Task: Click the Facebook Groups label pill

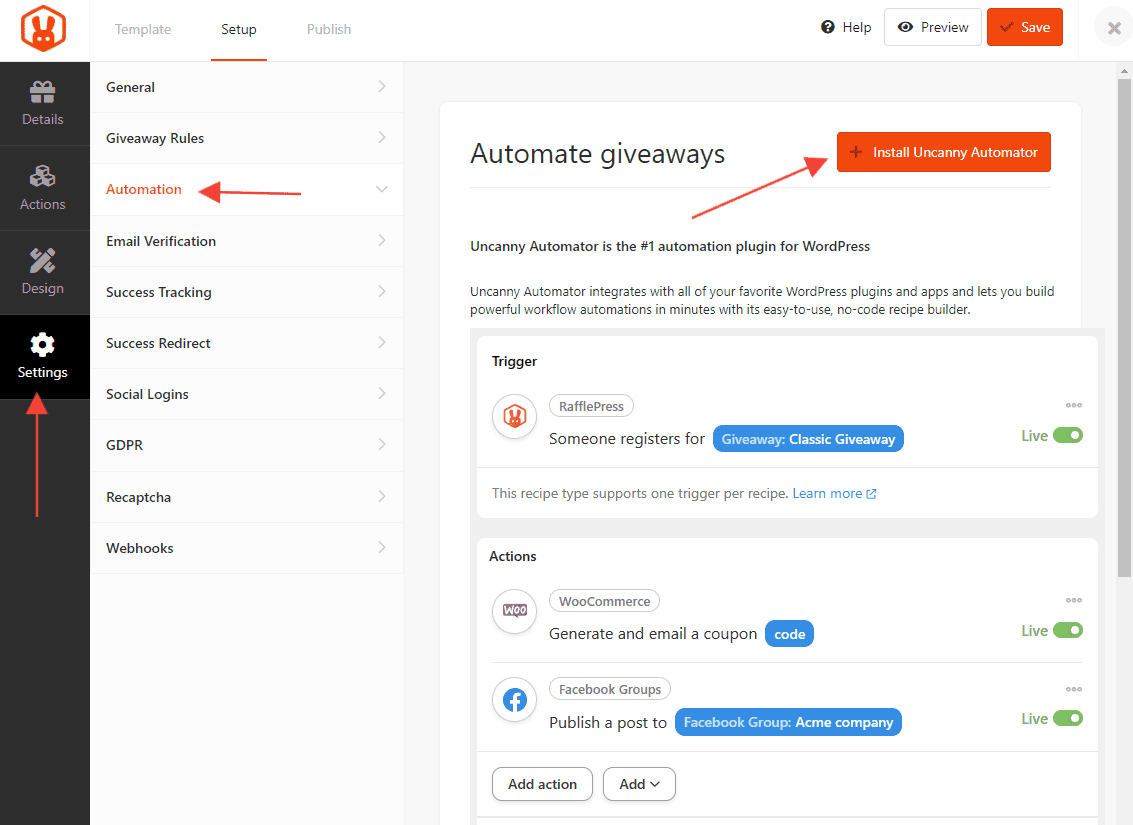Action: coord(610,689)
